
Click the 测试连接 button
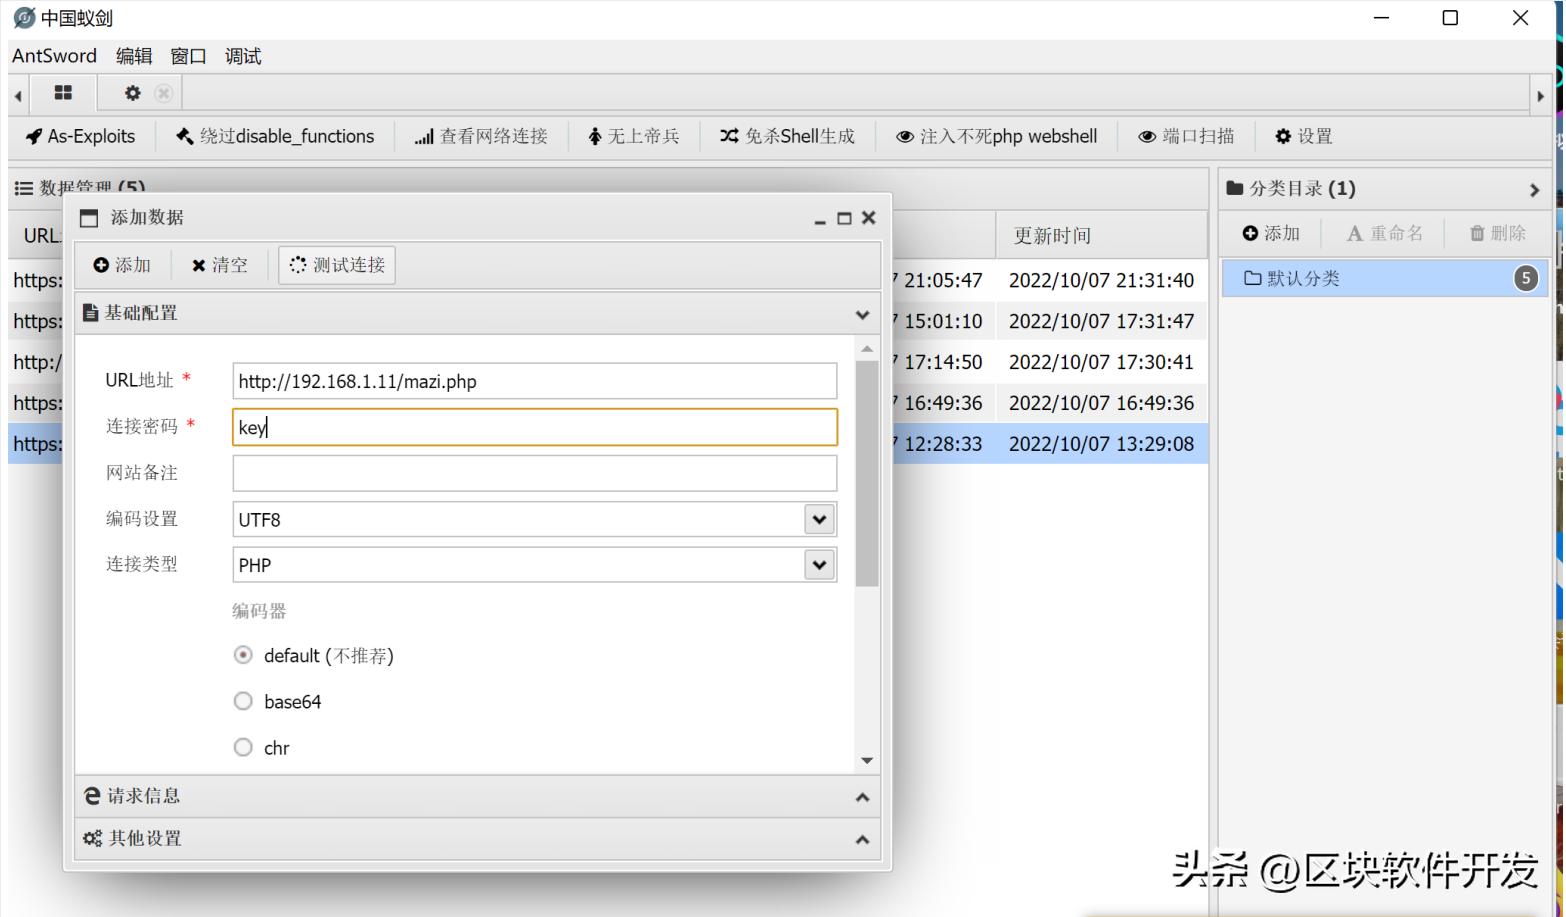tap(337, 265)
